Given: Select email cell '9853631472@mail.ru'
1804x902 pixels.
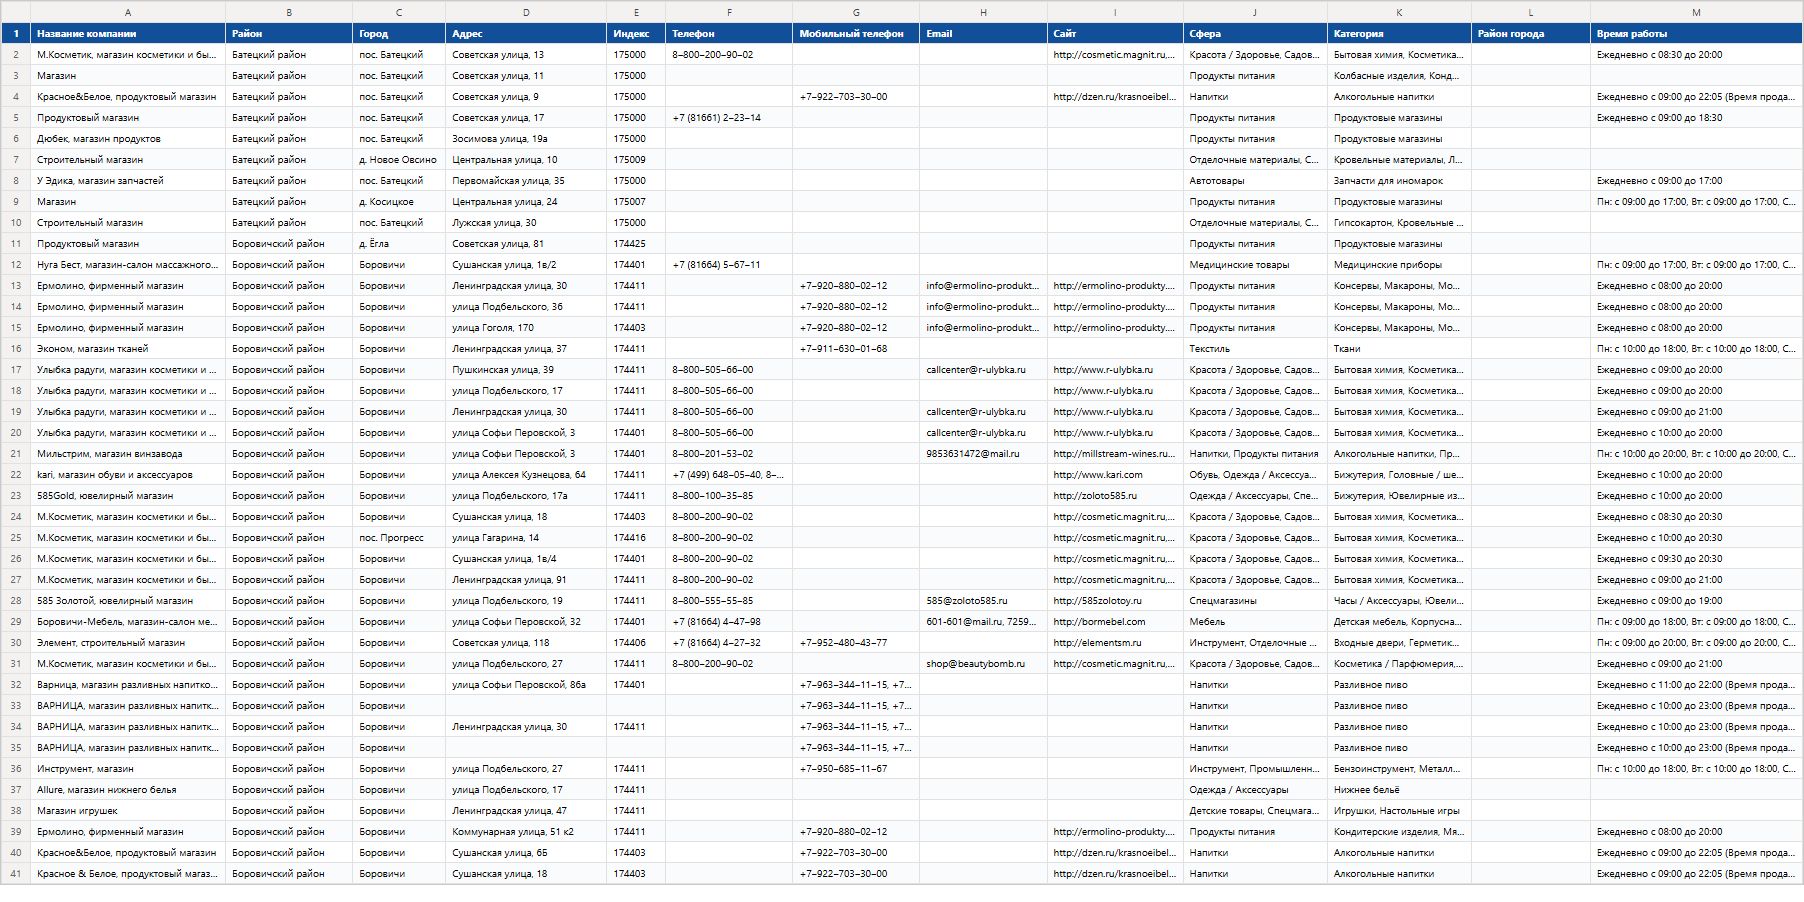Looking at the screenshot, I should point(983,454).
